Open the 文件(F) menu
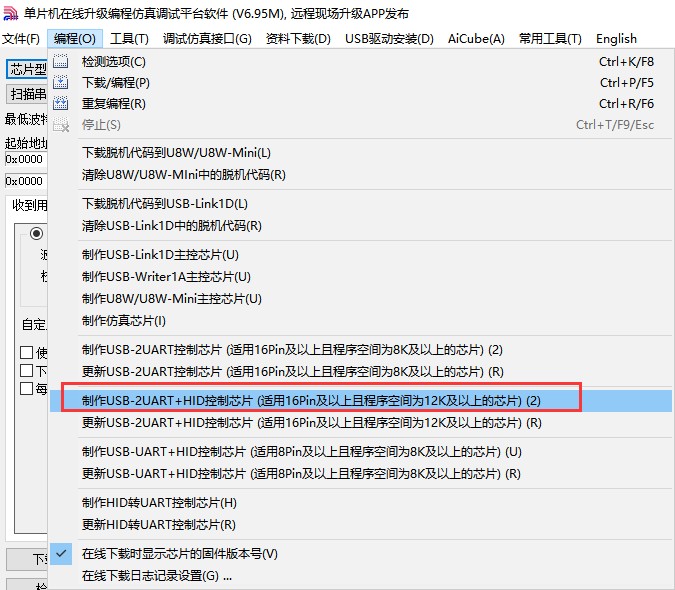675x590 pixels. (21, 39)
